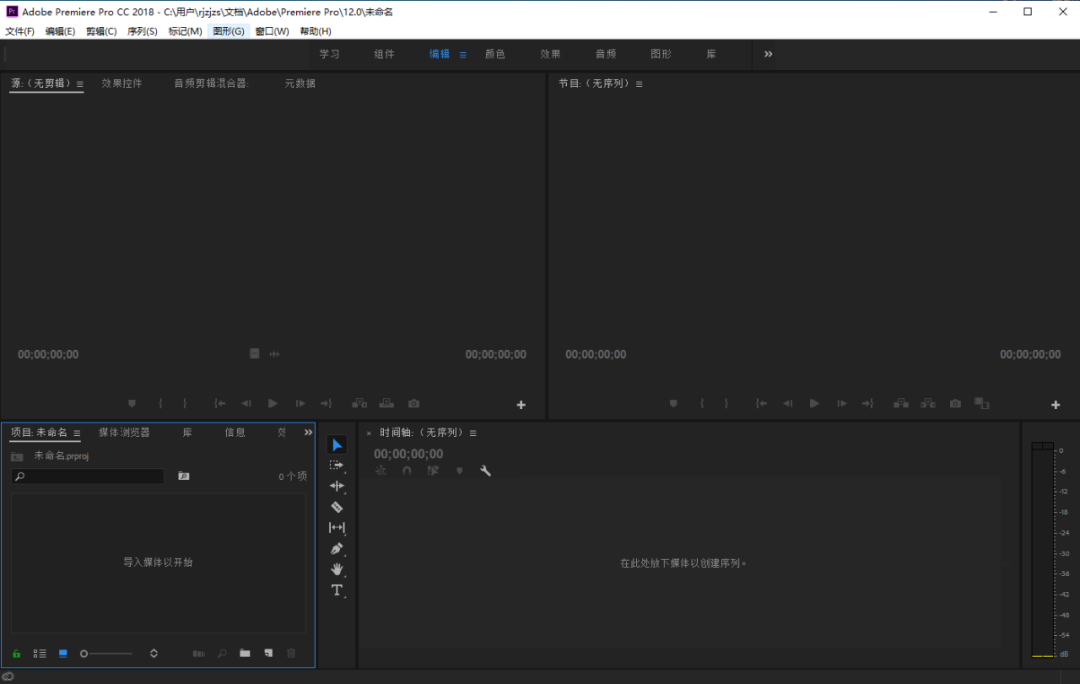Switch to the 效果控件 tab
This screenshot has width=1080, height=684.
122,83
